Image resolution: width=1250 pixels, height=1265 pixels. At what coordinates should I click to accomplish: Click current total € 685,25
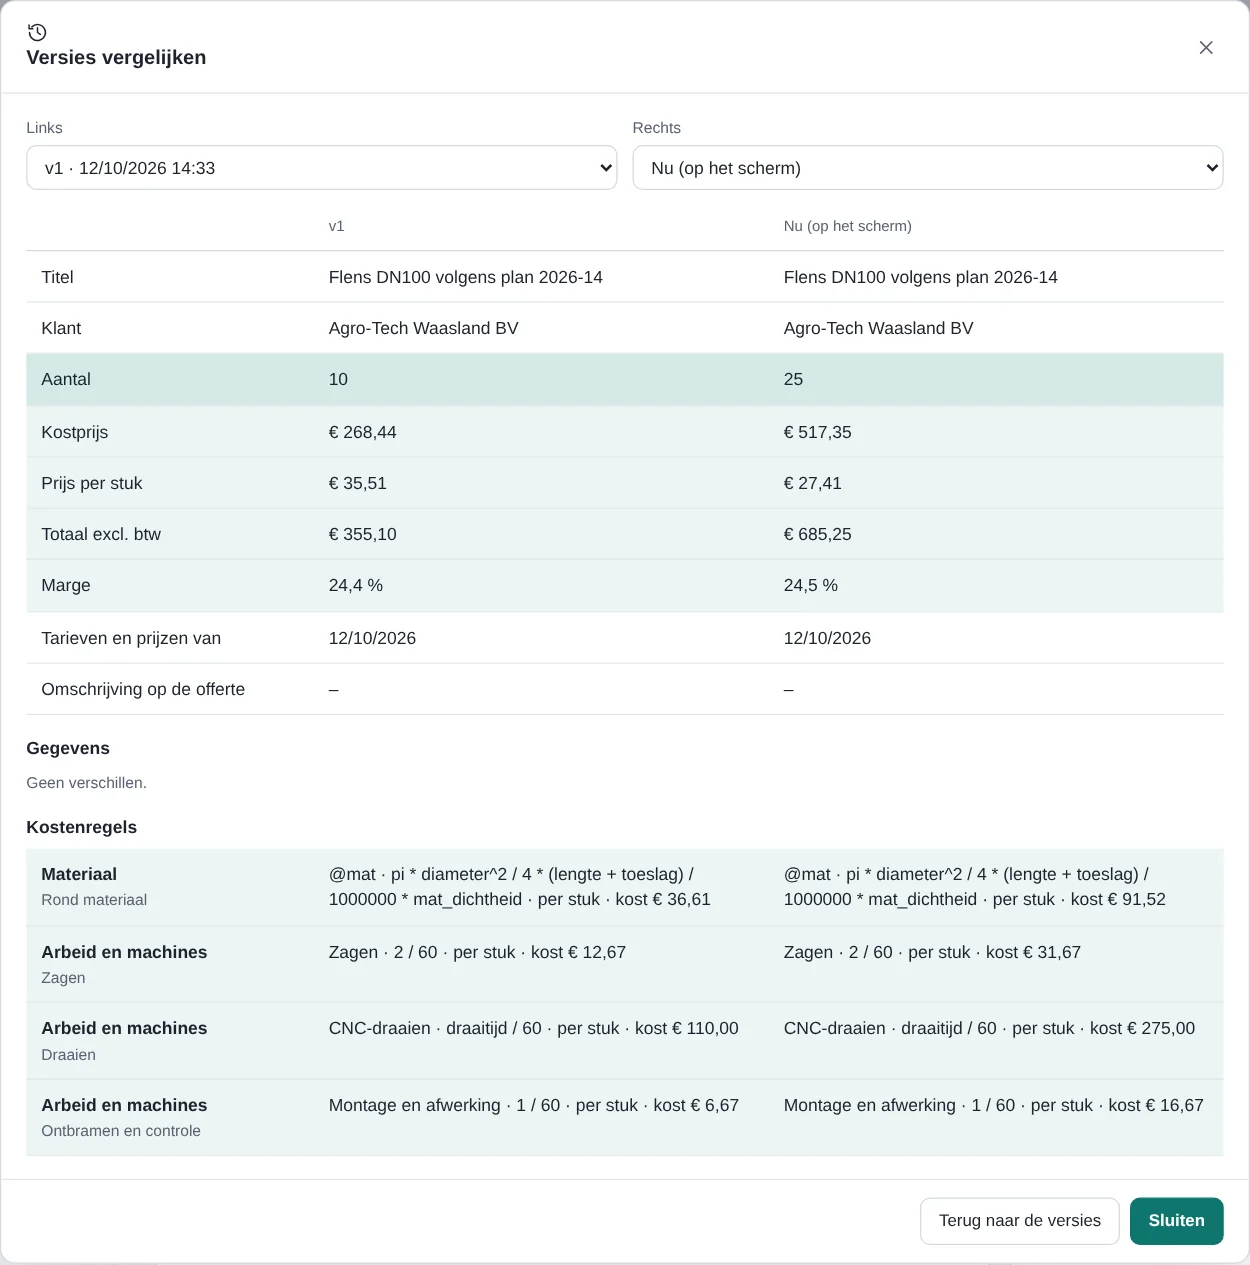click(x=817, y=534)
